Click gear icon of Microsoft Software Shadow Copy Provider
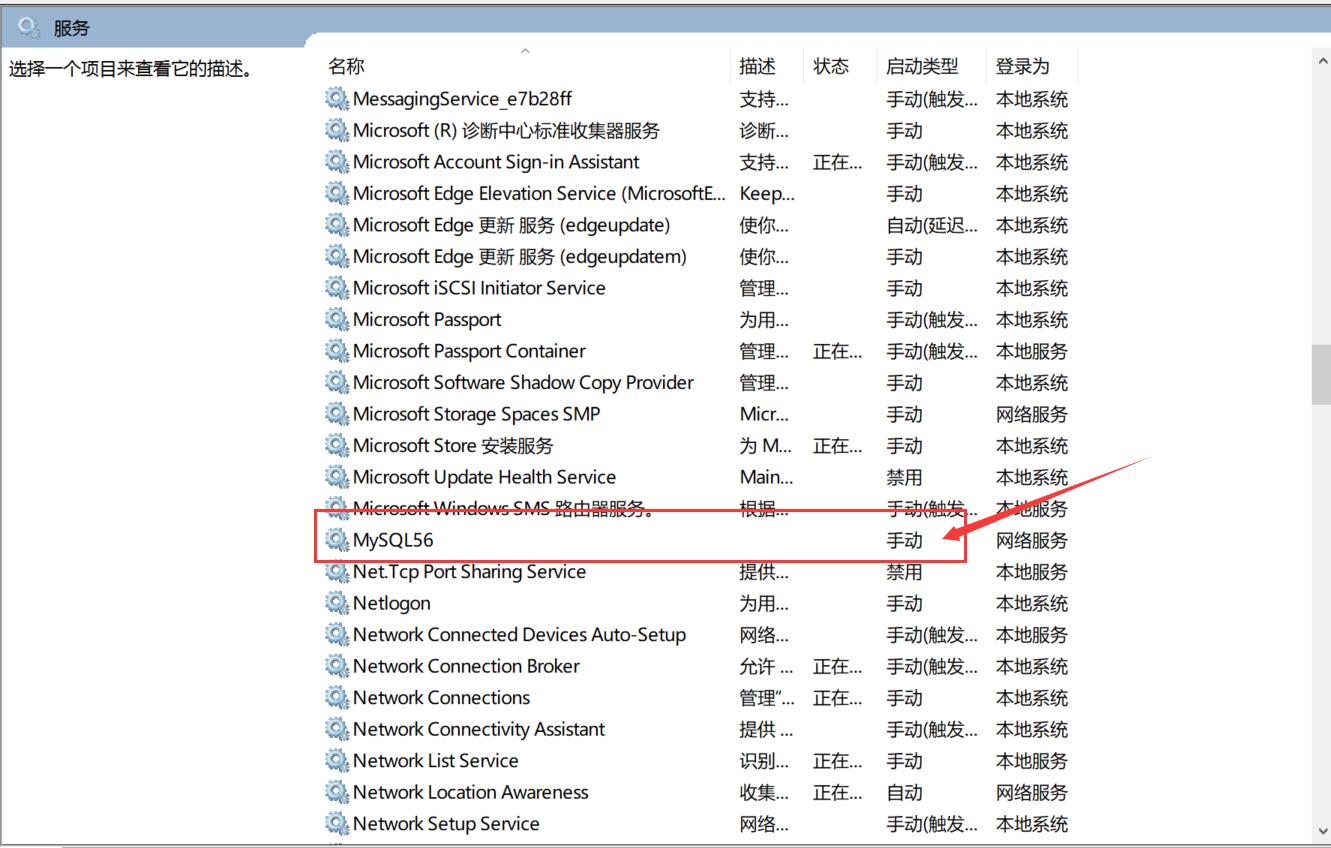The image size is (1331, 848). [337, 382]
